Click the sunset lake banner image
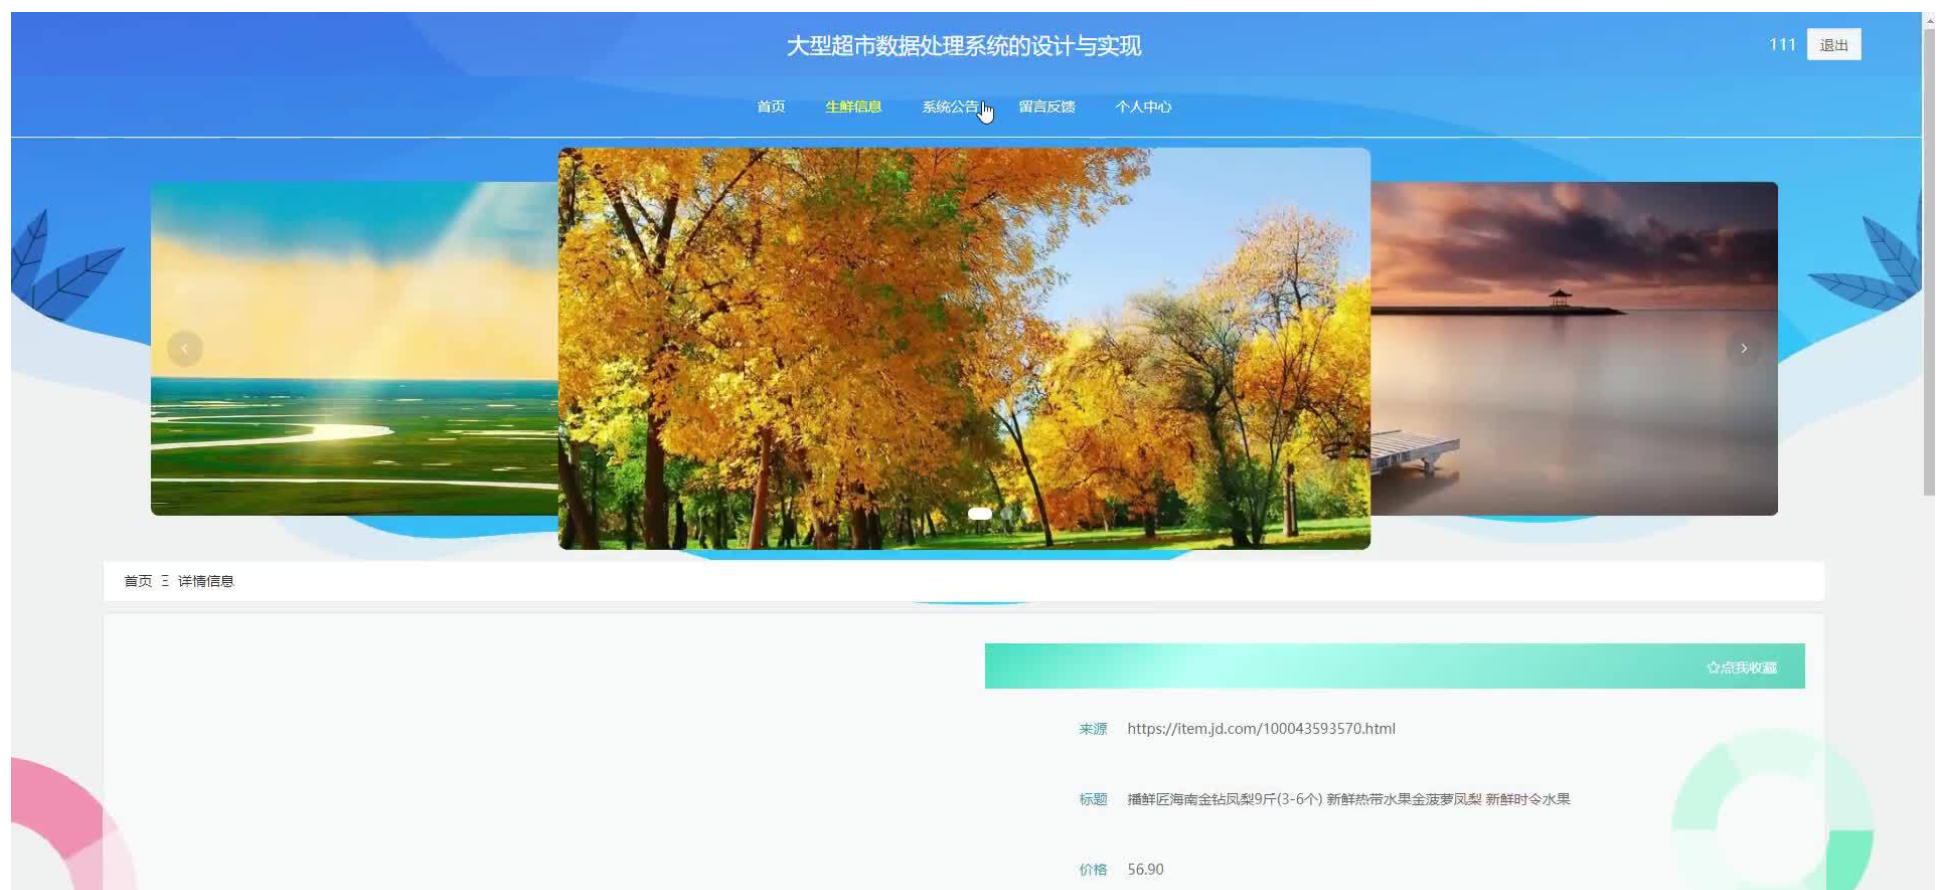The height and width of the screenshot is (890, 1940). tap(1574, 348)
